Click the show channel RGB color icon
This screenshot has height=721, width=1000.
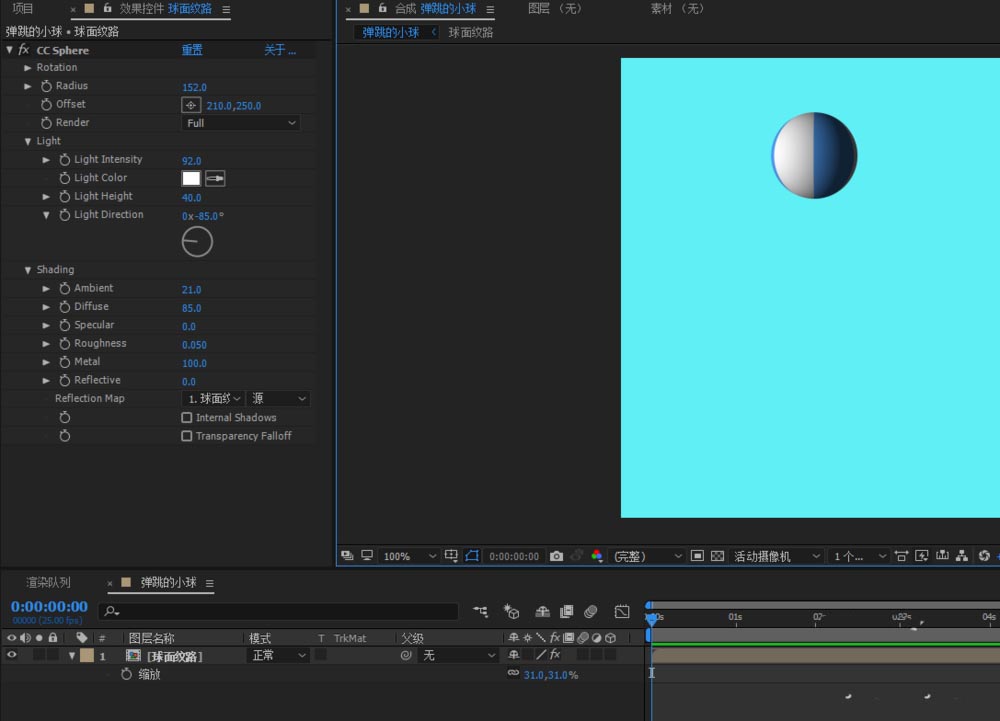point(597,556)
